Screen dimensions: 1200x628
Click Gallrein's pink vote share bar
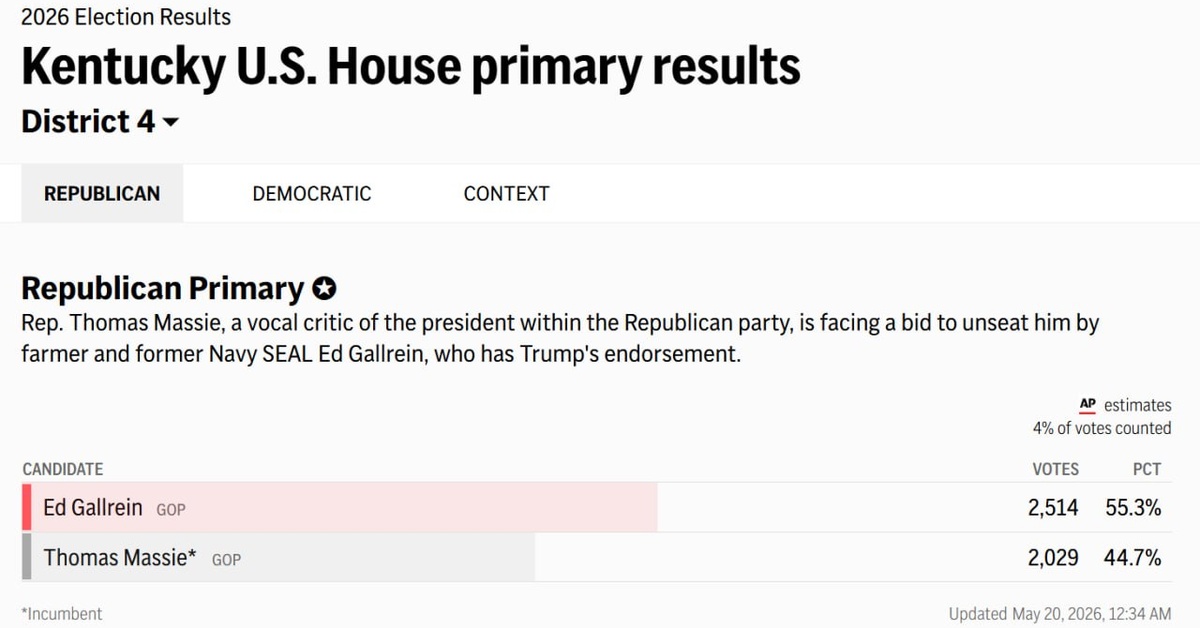[340, 507]
